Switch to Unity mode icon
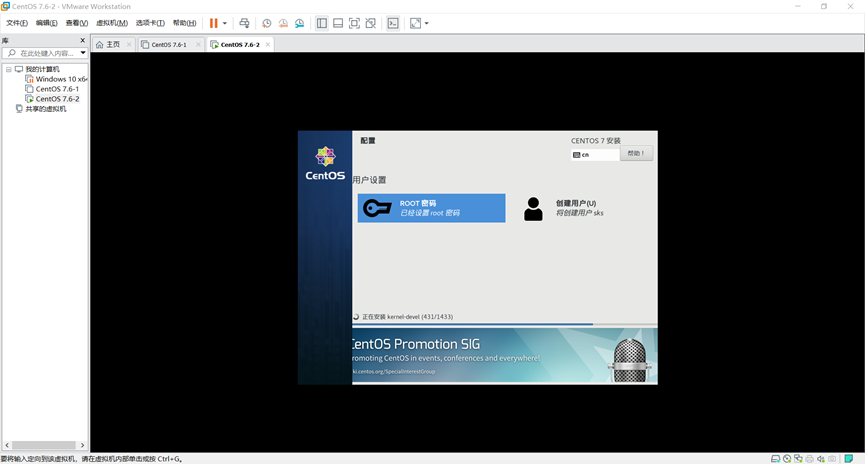Viewport: 865px width, 464px height. tap(371, 23)
